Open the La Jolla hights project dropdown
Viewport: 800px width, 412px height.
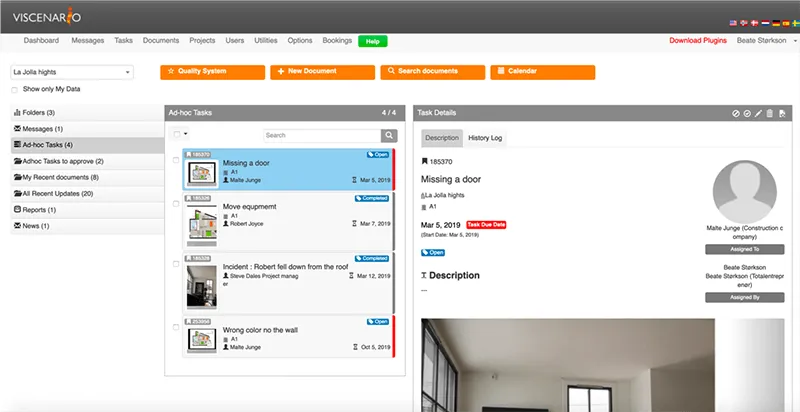point(72,72)
